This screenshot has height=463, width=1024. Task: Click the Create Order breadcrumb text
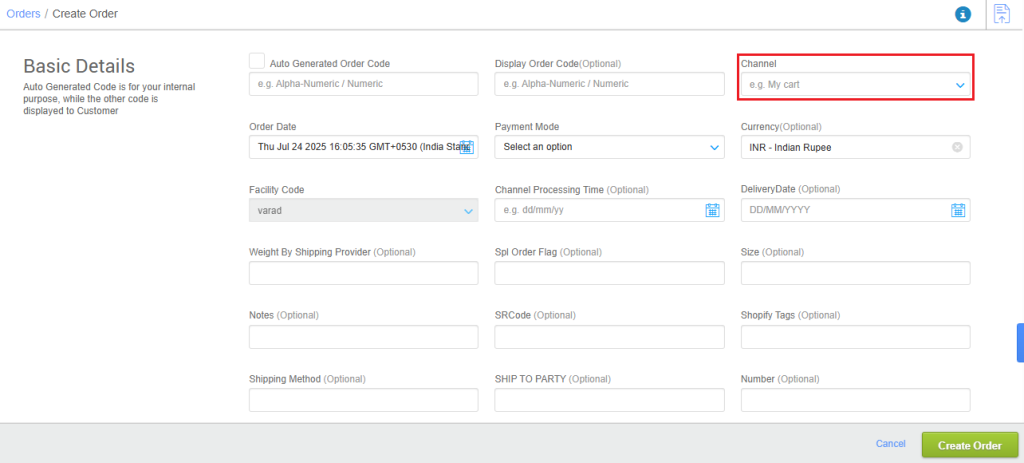pos(85,14)
